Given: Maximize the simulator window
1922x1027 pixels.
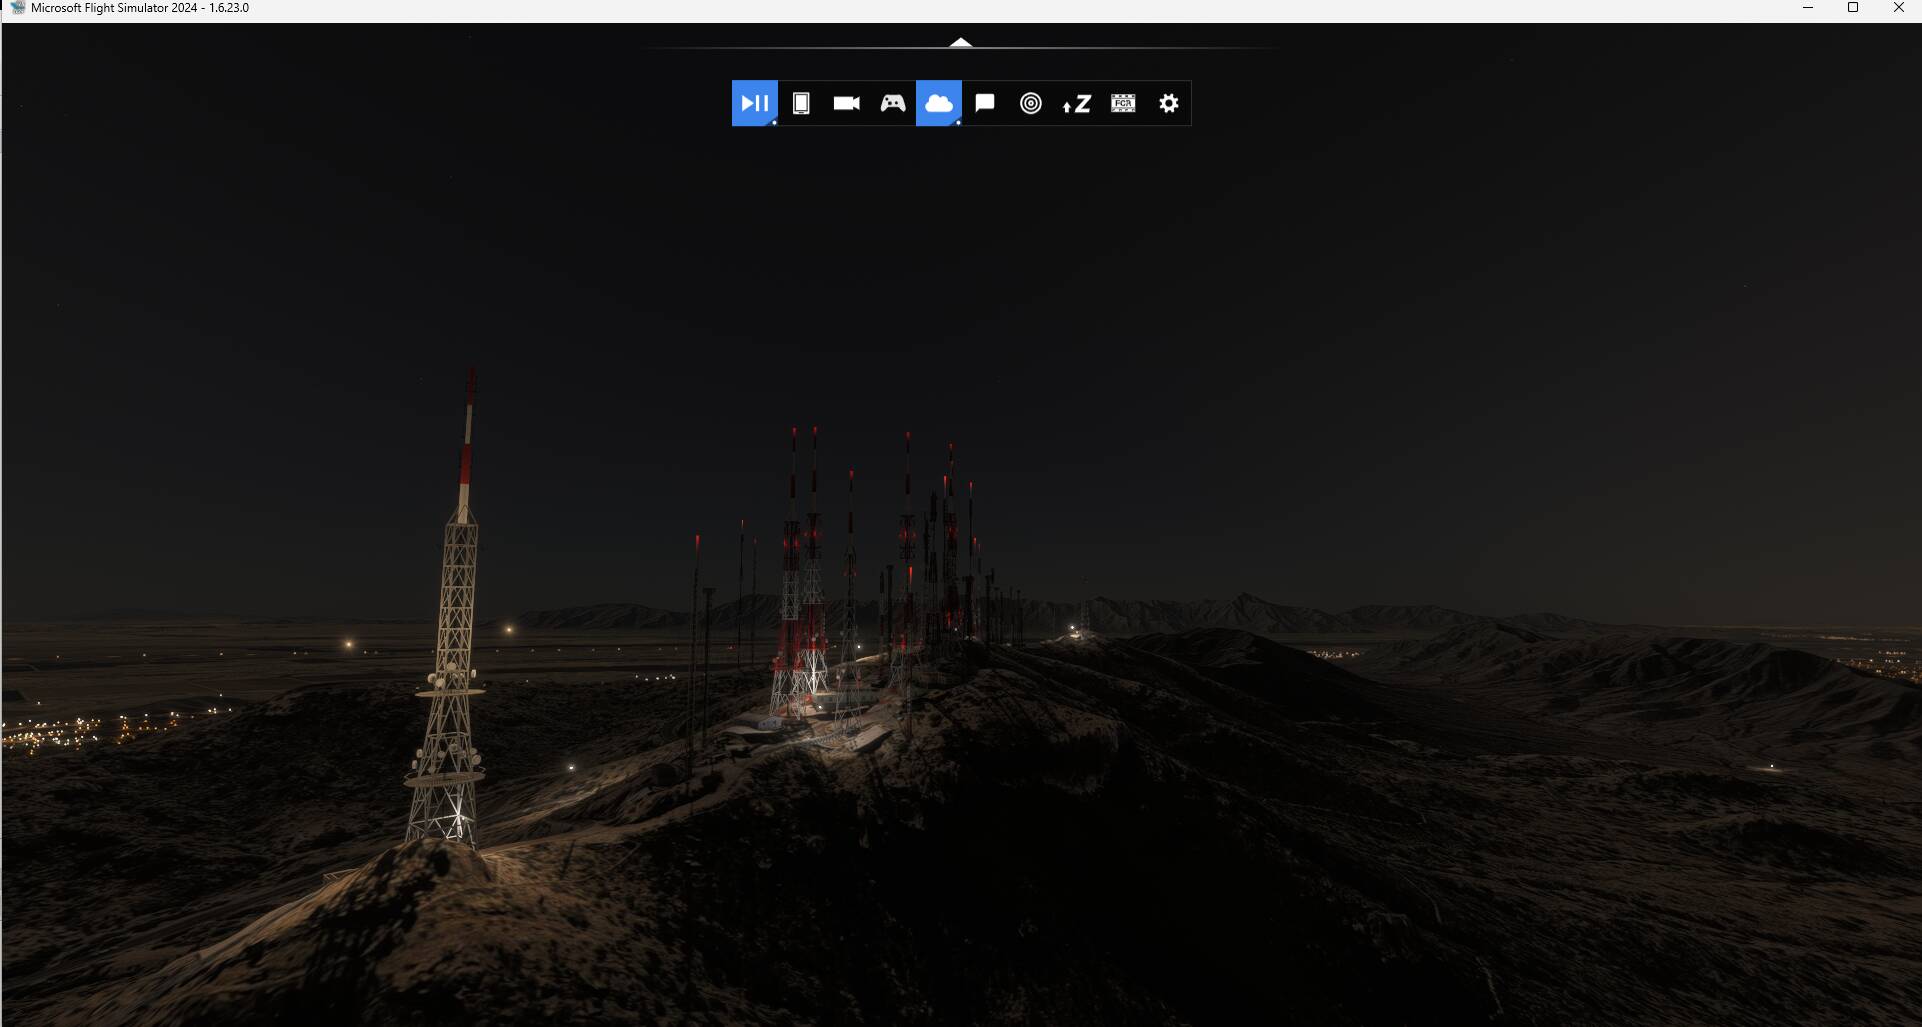Looking at the screenshot, I should click(1852, 8).
